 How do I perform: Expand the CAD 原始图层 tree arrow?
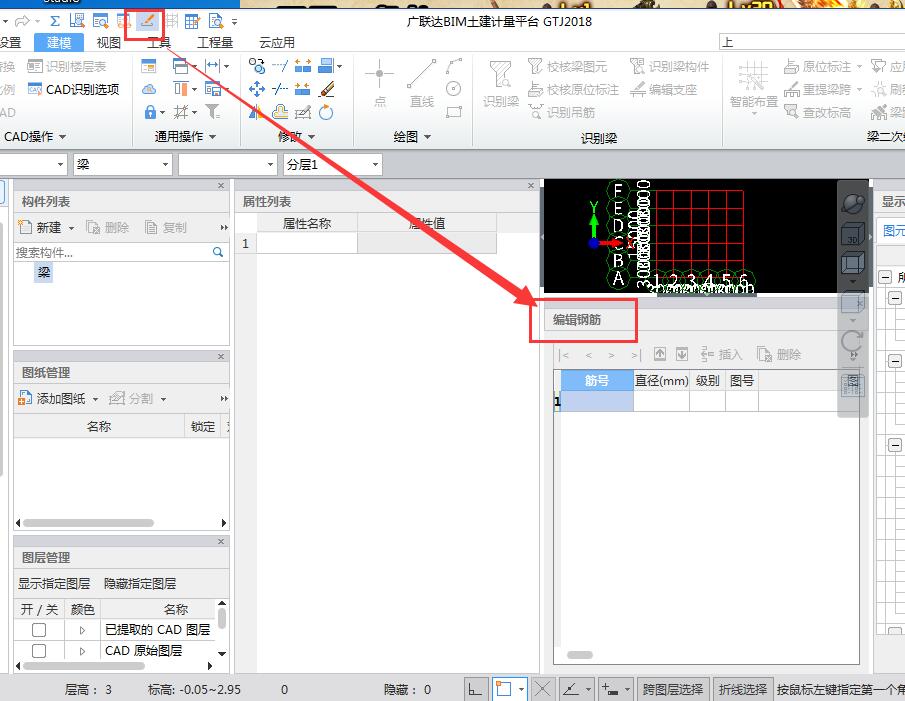pyautogui.click(x=83, y=651)
